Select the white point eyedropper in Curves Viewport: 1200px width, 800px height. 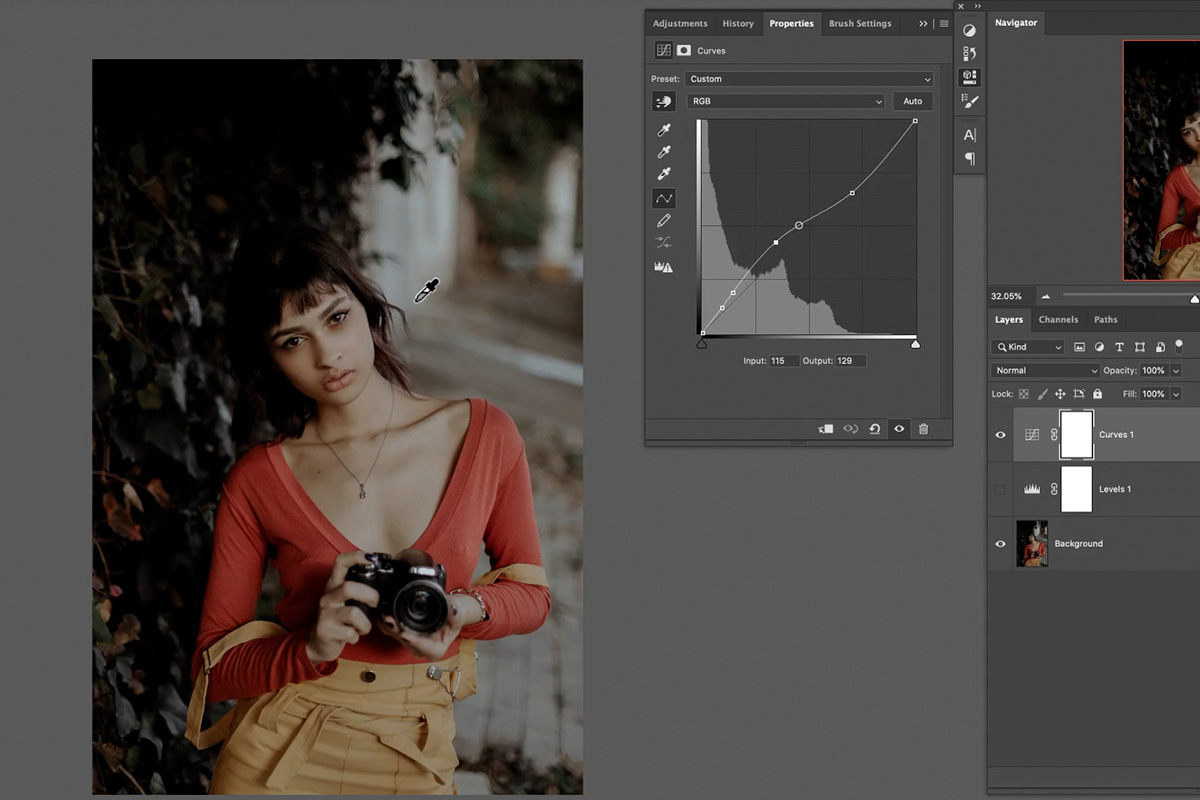point(663,170)
